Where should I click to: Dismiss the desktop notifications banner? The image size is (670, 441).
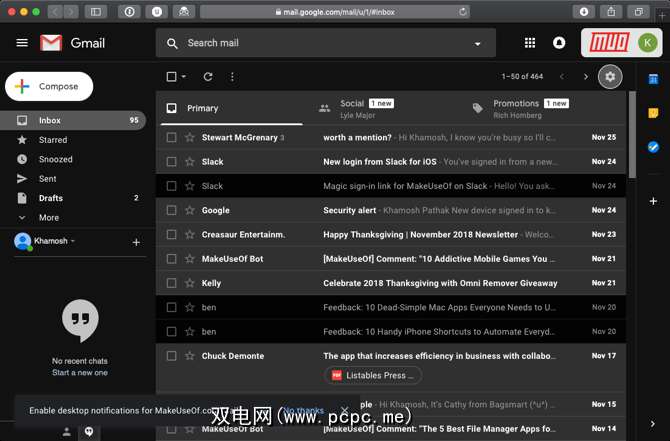344,410
